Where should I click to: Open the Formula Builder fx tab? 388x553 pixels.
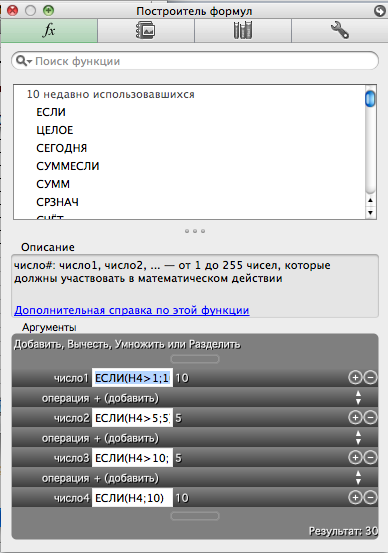pyautogui.click(x=49, y=31)
